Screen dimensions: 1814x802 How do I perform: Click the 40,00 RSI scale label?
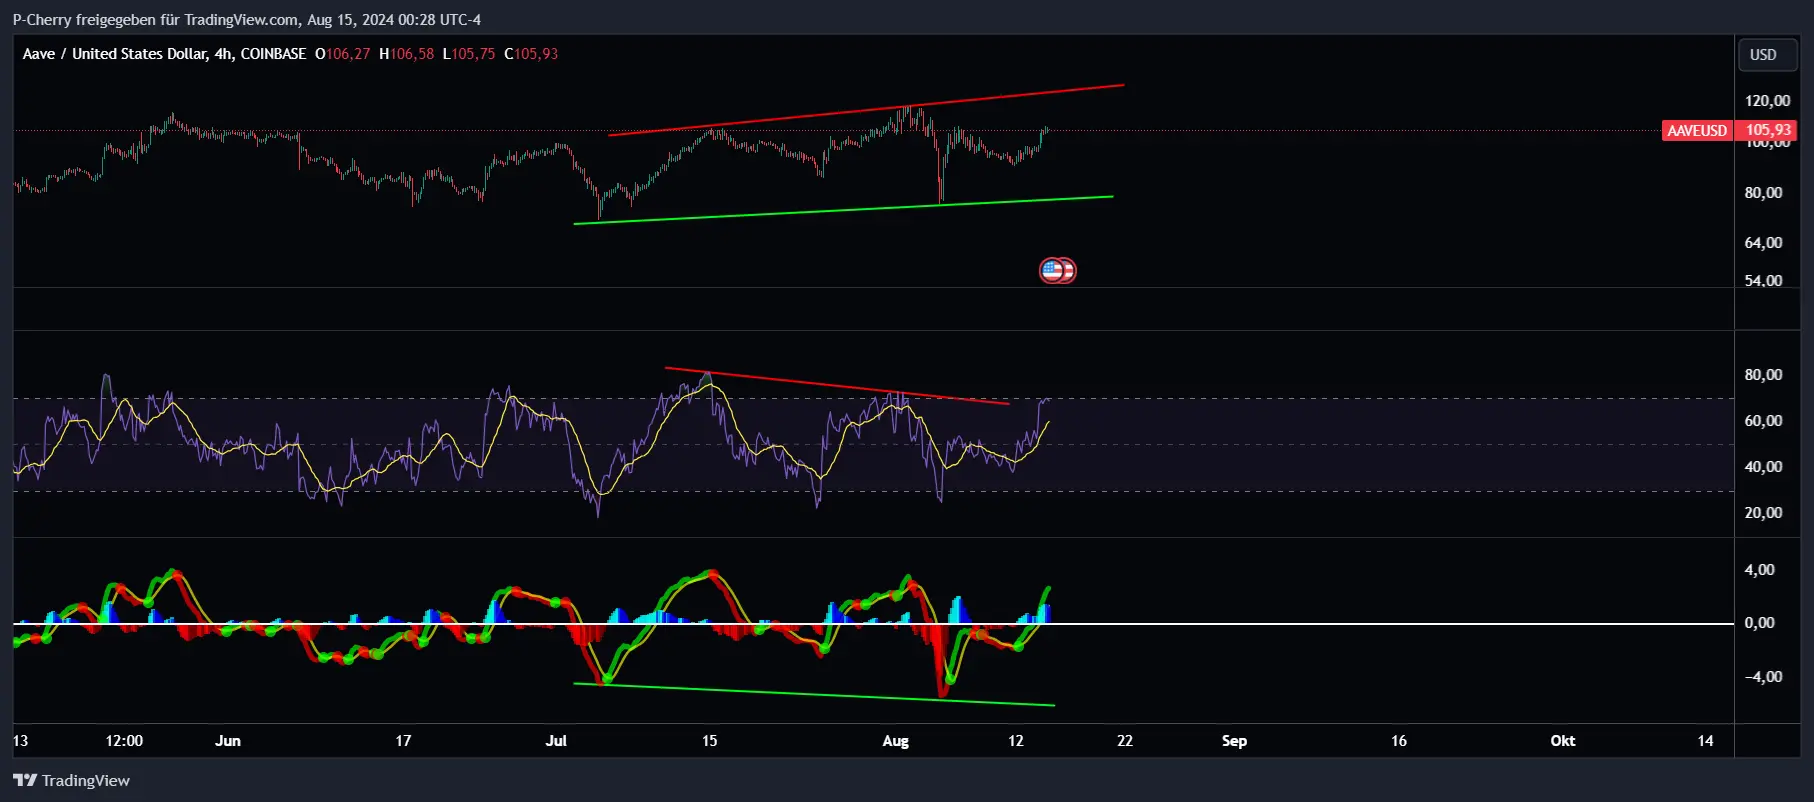1763,467
